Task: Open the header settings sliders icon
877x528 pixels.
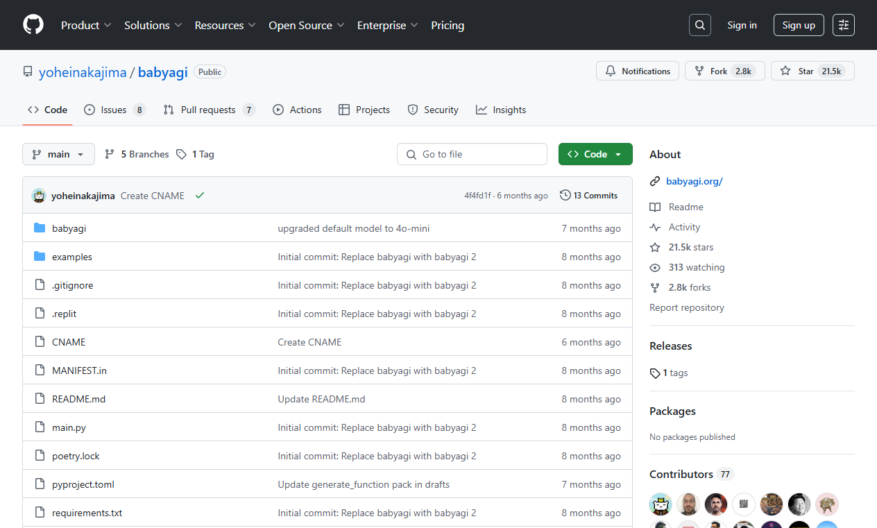Action: (843, 25)
